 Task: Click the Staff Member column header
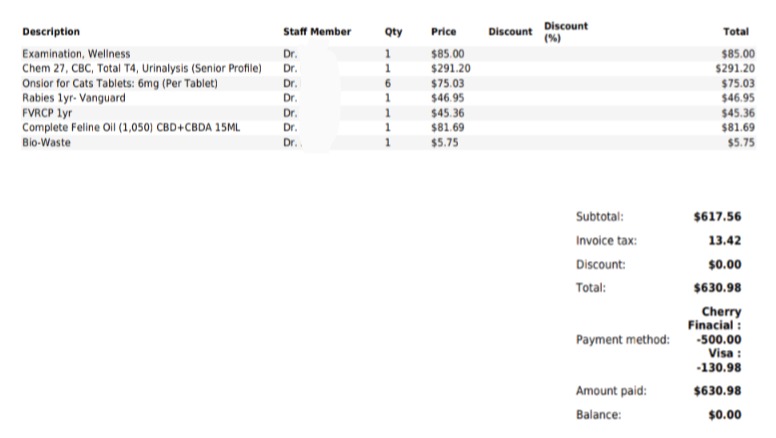(x=317, y=32)
